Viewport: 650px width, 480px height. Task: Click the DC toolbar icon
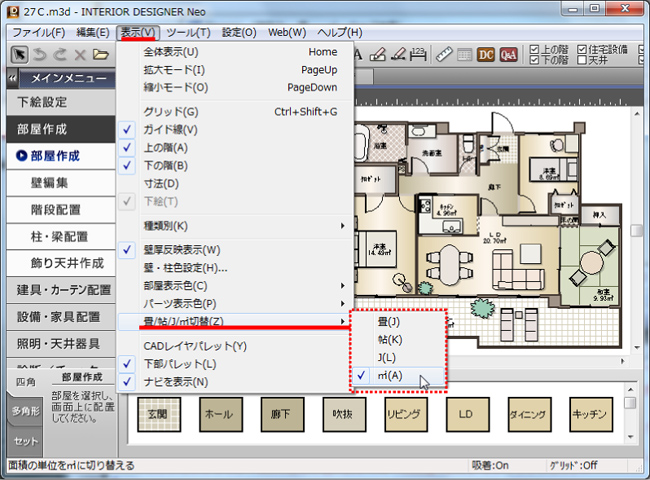click(x=485, y=54)
